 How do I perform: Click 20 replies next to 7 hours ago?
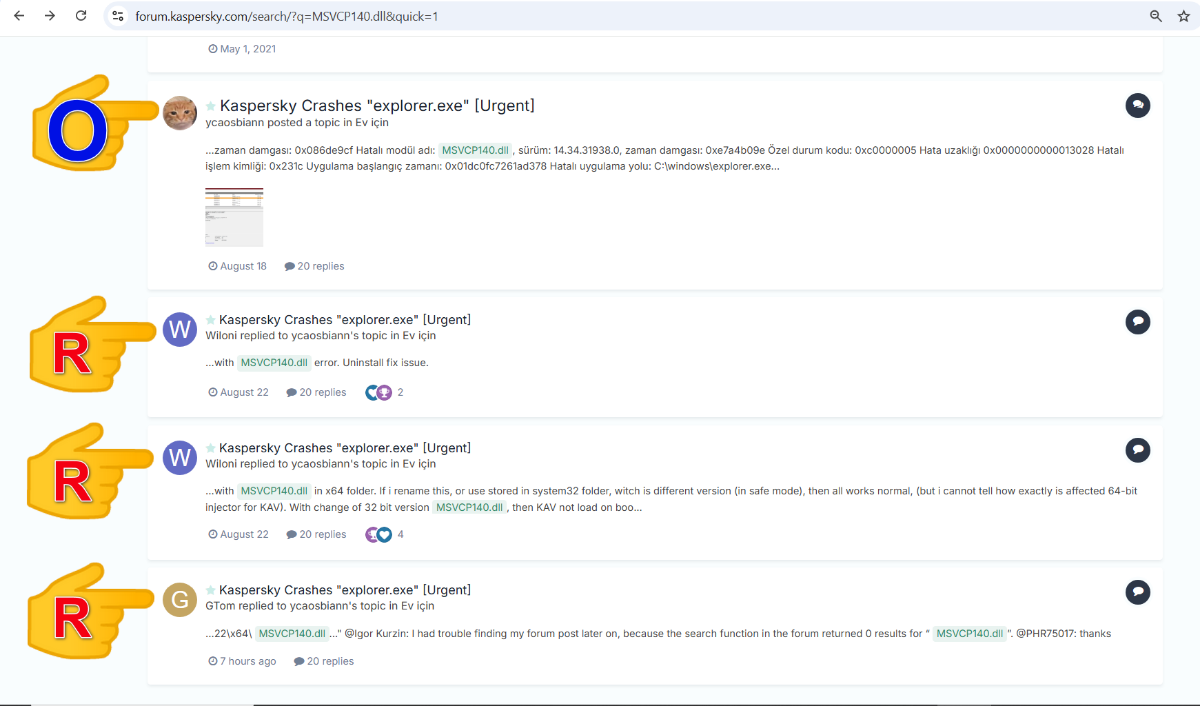coord(324,661)
